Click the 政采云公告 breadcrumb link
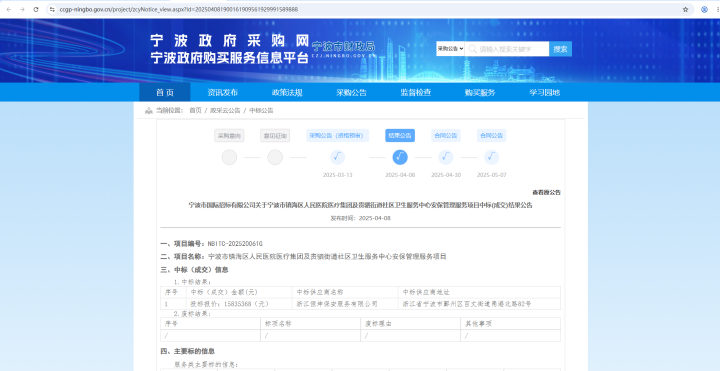Screen dimensions: 720x371 [225, 110]
